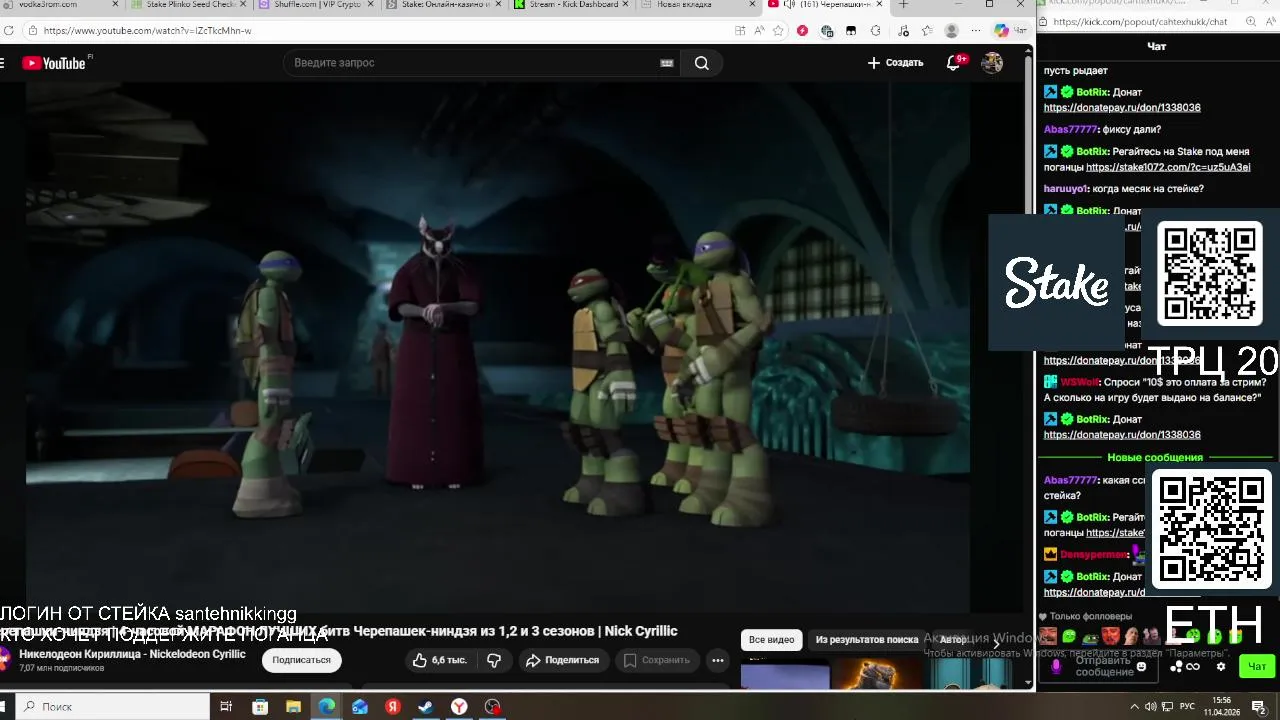Select Из результатов поиска filter chip
Image resolution: width=1280 pixels, height=720 pixels.
866,640
